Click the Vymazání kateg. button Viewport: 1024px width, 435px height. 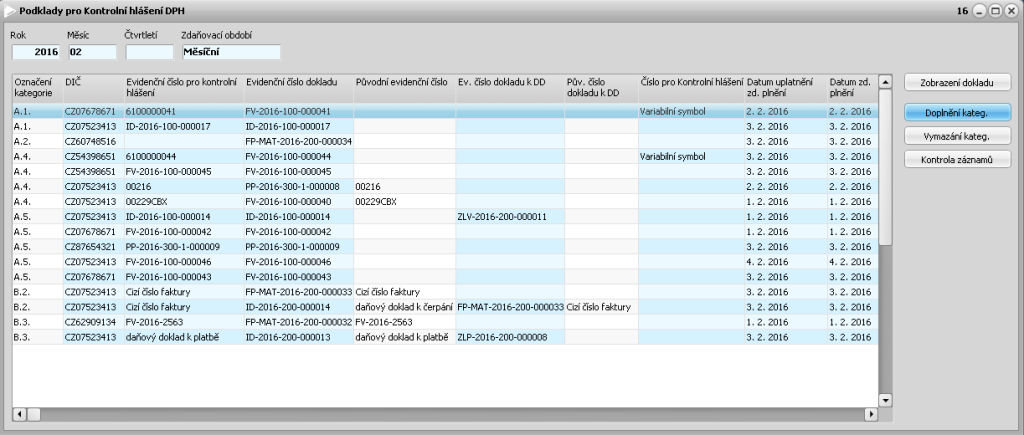pos(958,134)
